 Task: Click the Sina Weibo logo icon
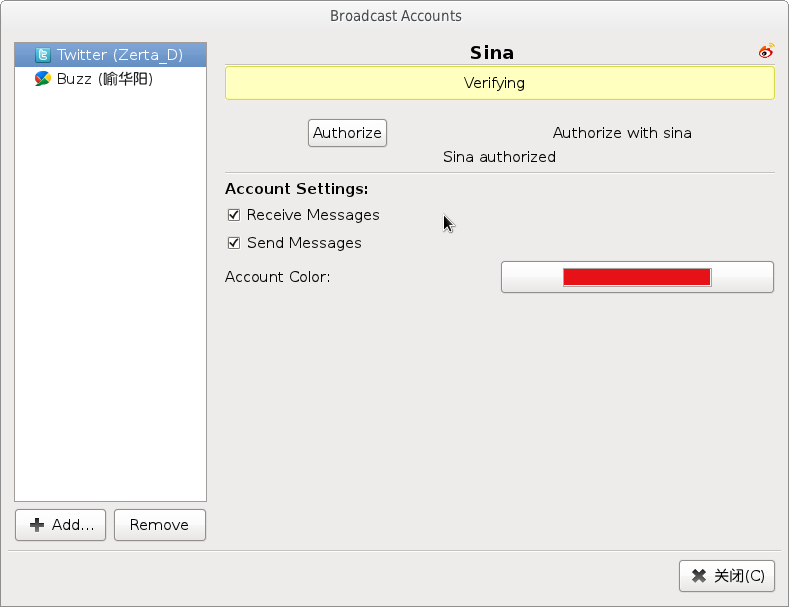coord(766,51)
